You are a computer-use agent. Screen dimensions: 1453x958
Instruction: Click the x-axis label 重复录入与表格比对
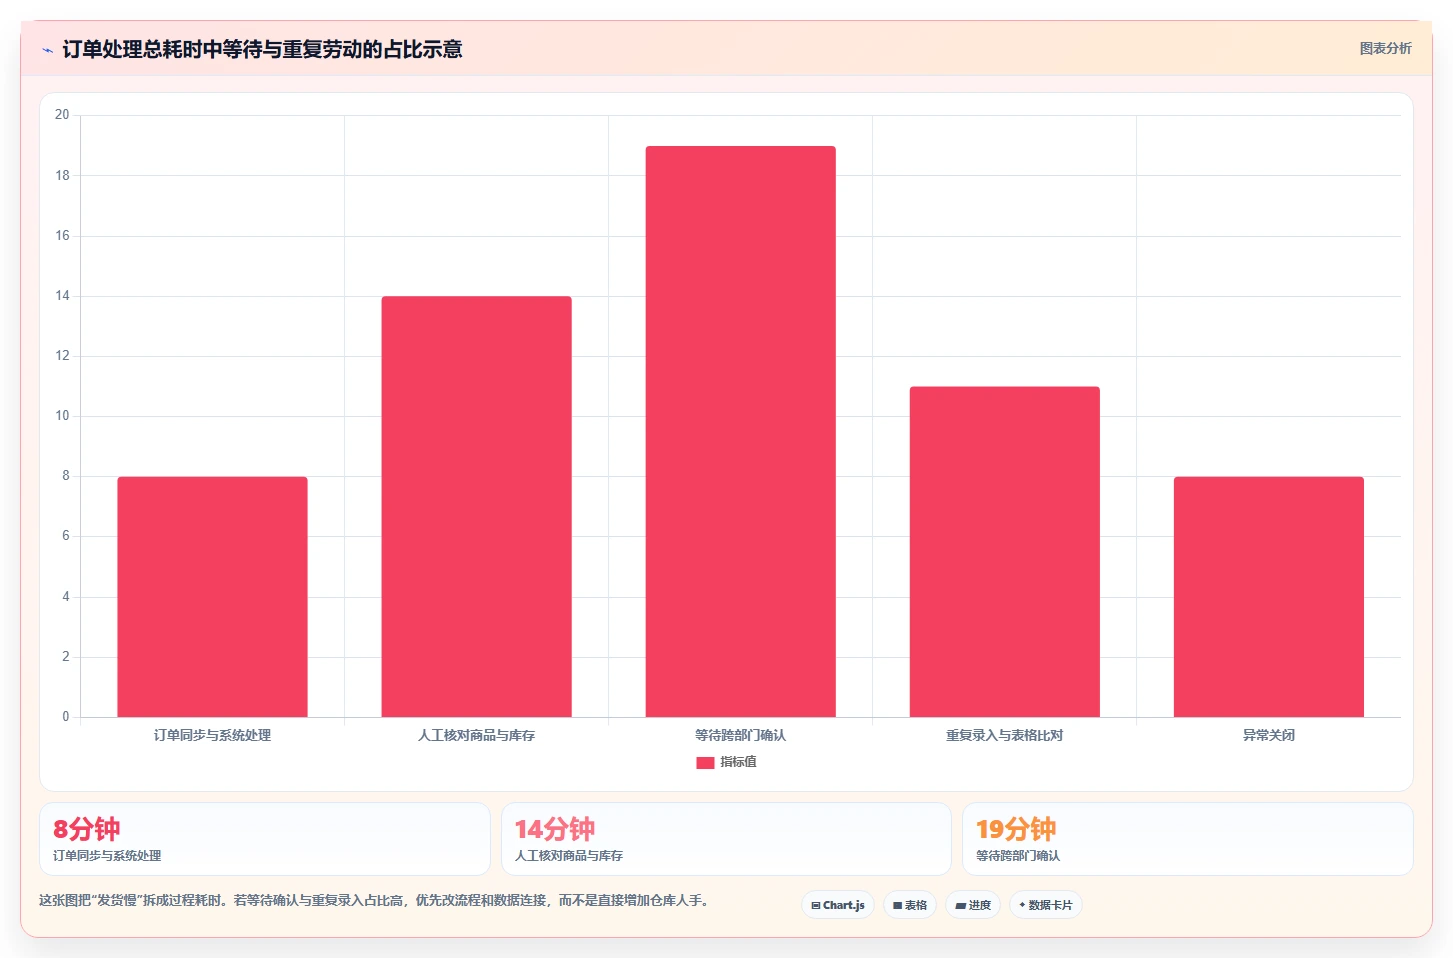(x=1004, y=735)
